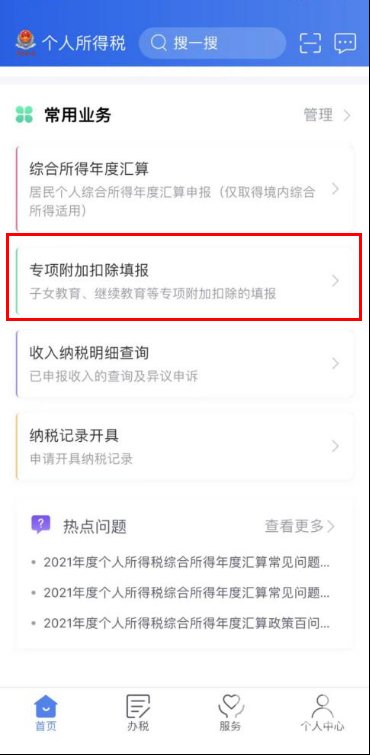Tap the green four-dot 常用业务 icon
Viewport: 370px width, 755px height.
(x=24, y=115)
